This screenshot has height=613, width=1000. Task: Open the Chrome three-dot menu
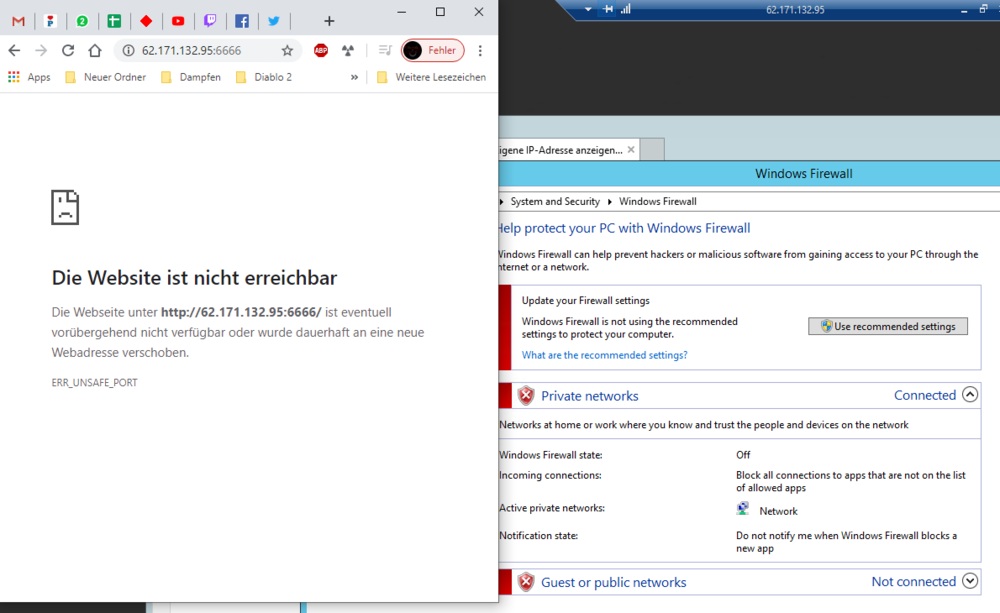(480, 50)
